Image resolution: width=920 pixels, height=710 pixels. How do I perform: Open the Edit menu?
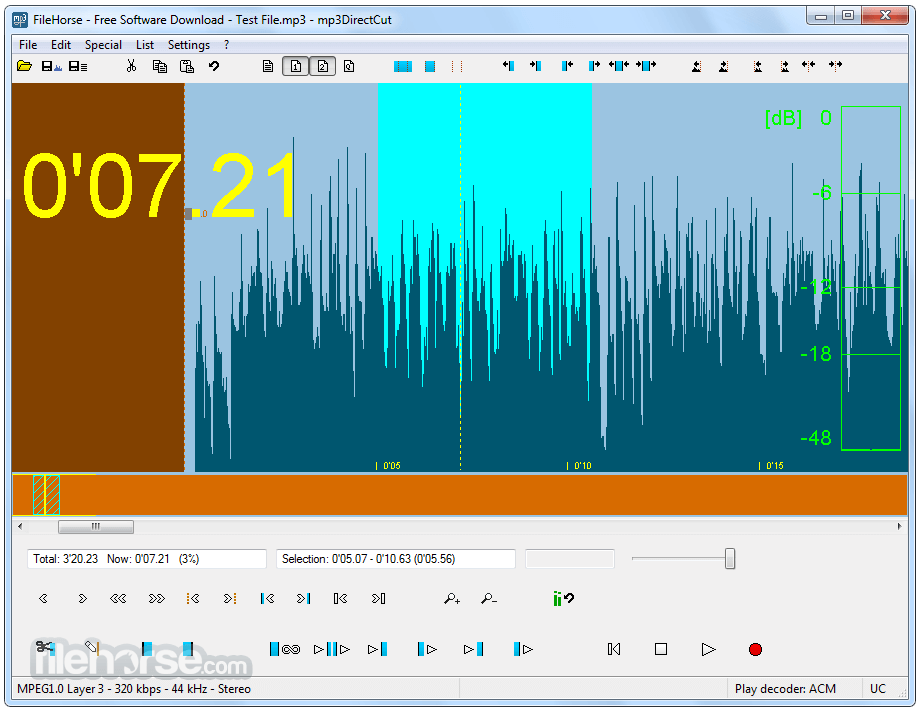(x=60, y=45)
